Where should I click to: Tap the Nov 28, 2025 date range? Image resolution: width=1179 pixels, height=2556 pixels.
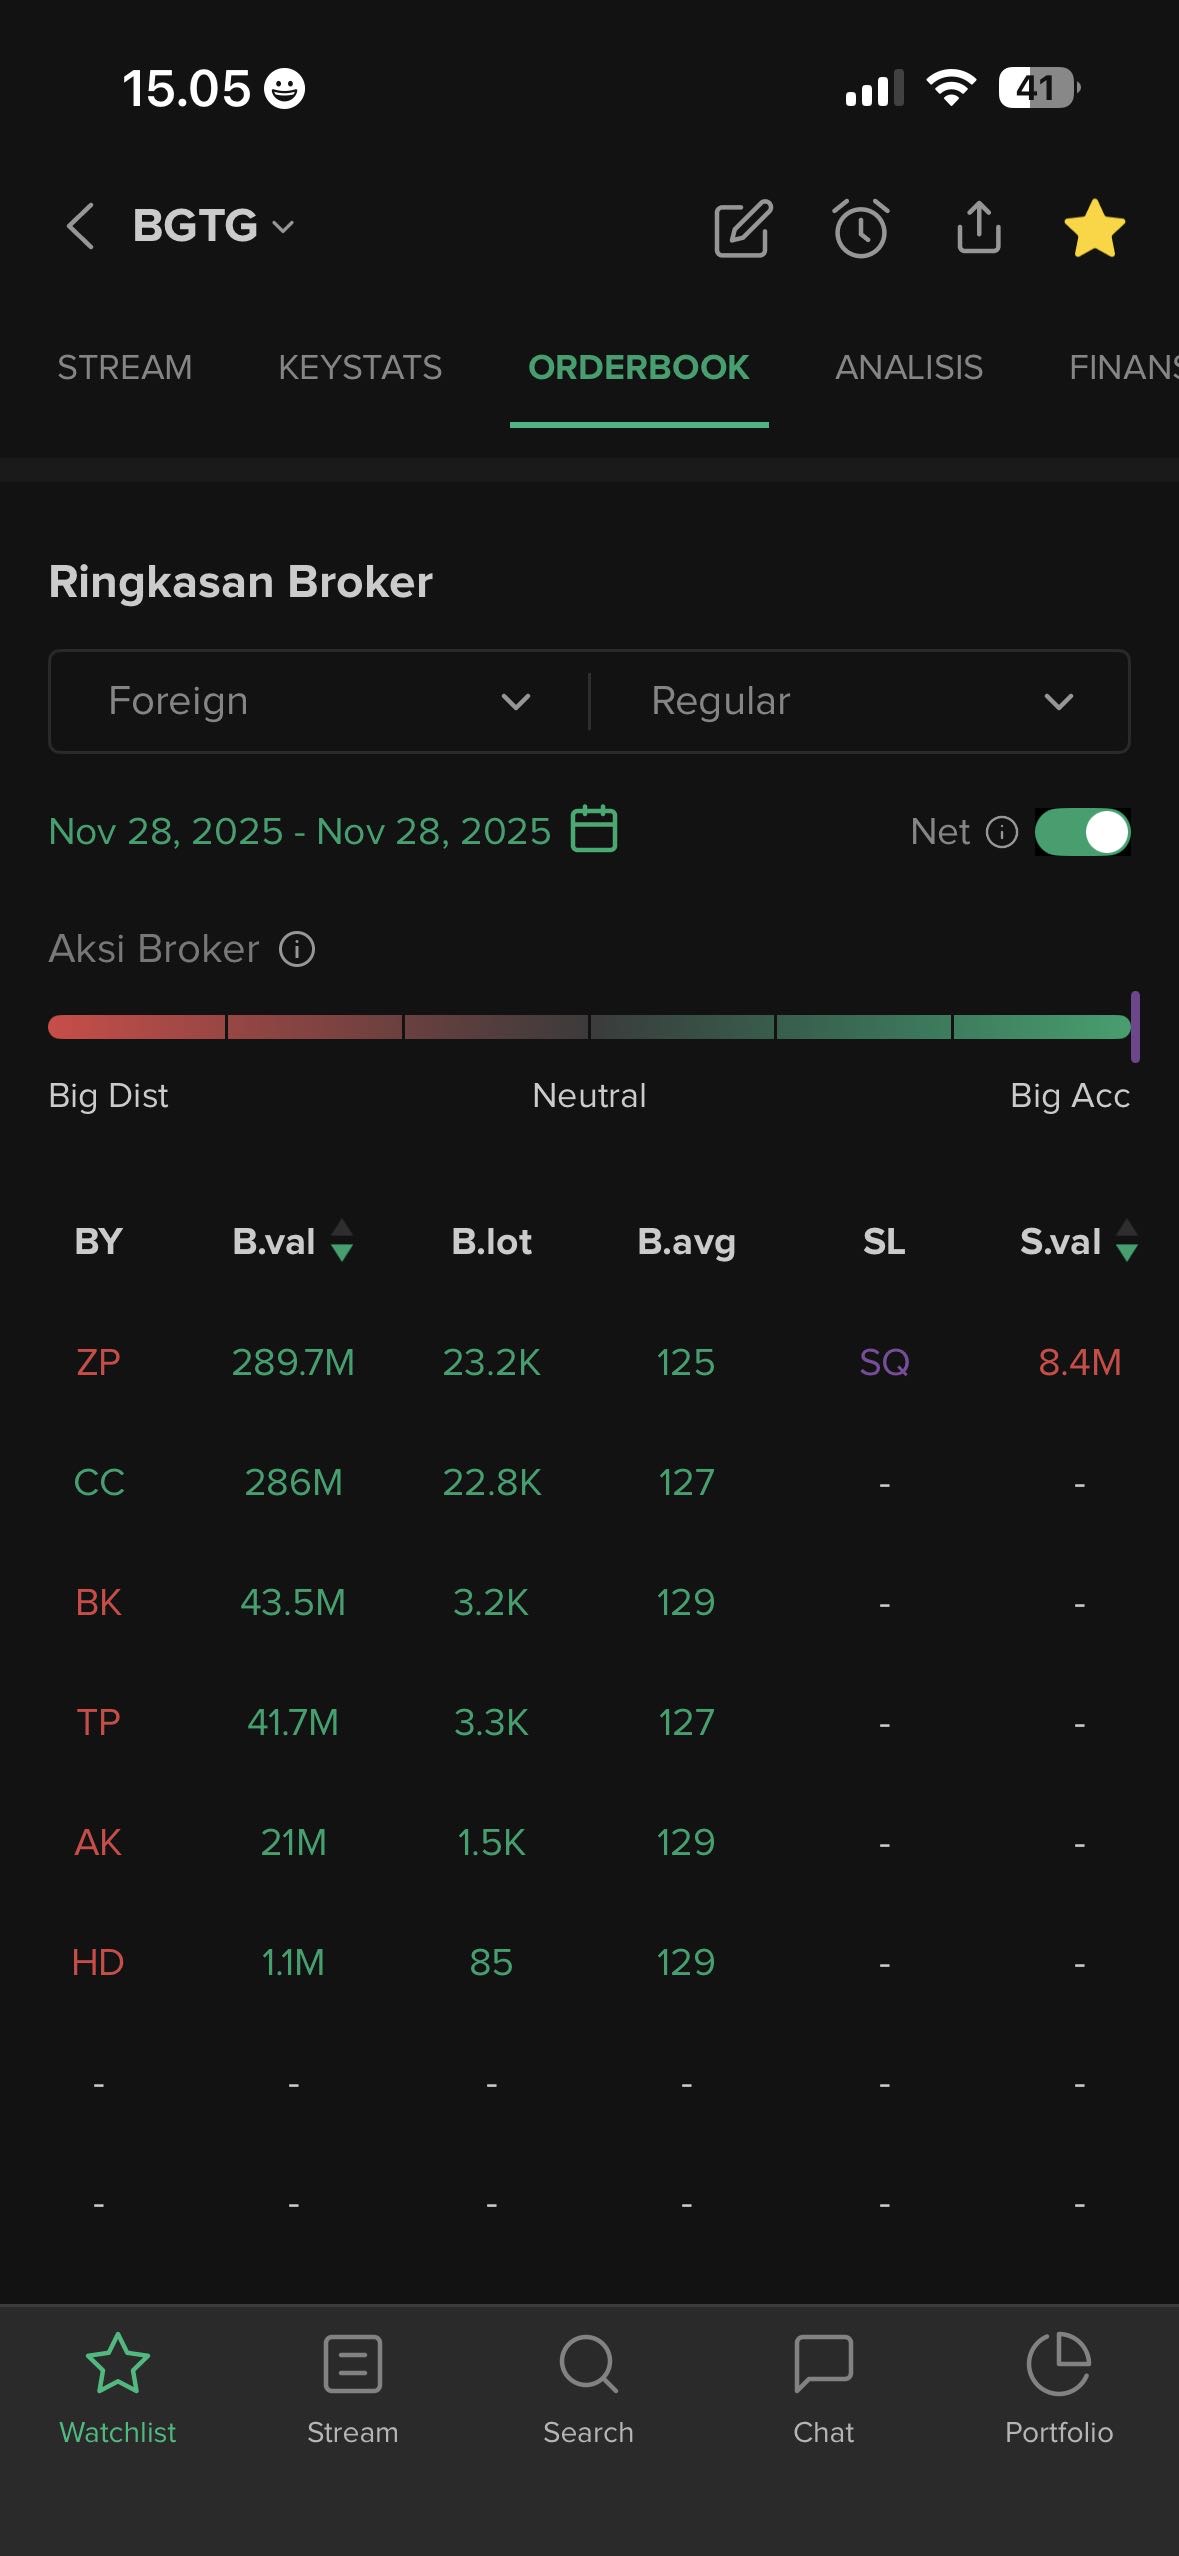300,831
